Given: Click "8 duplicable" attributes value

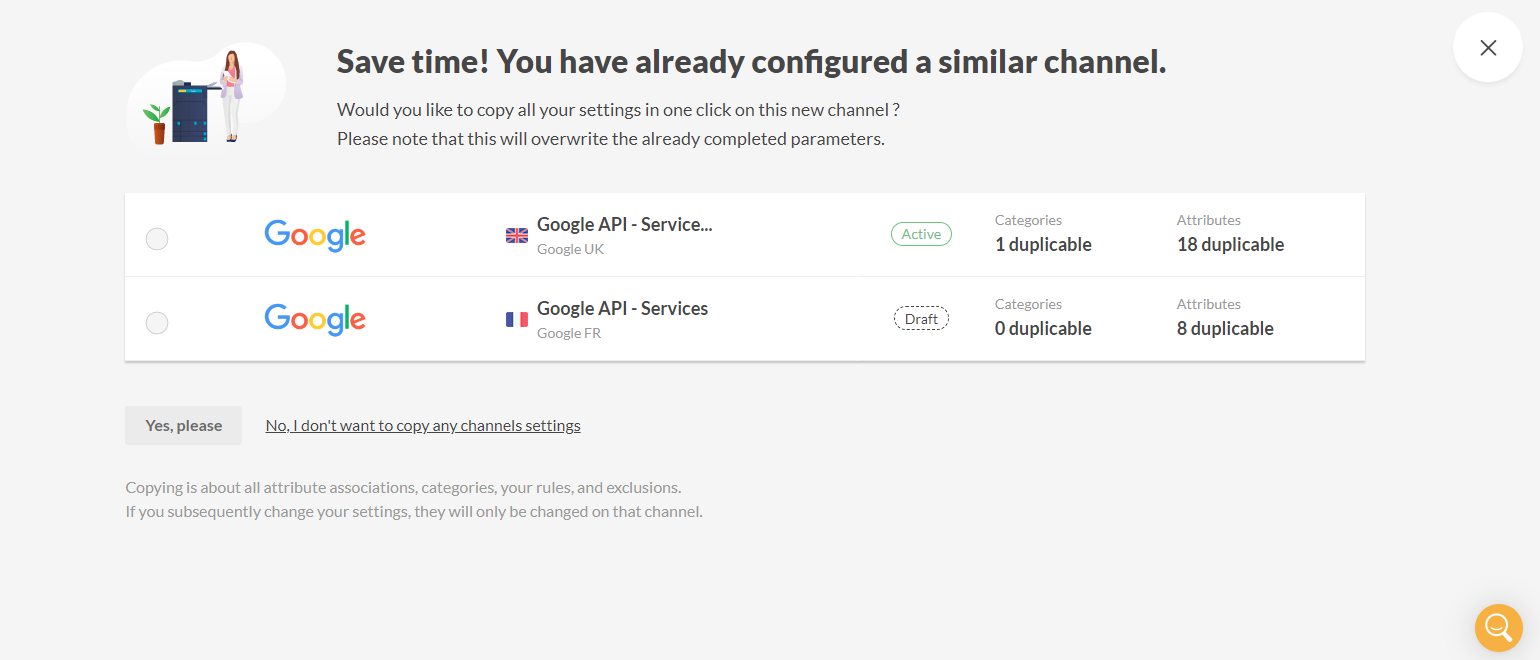Looking at the screenshot, I should [x=1225, y=329].
